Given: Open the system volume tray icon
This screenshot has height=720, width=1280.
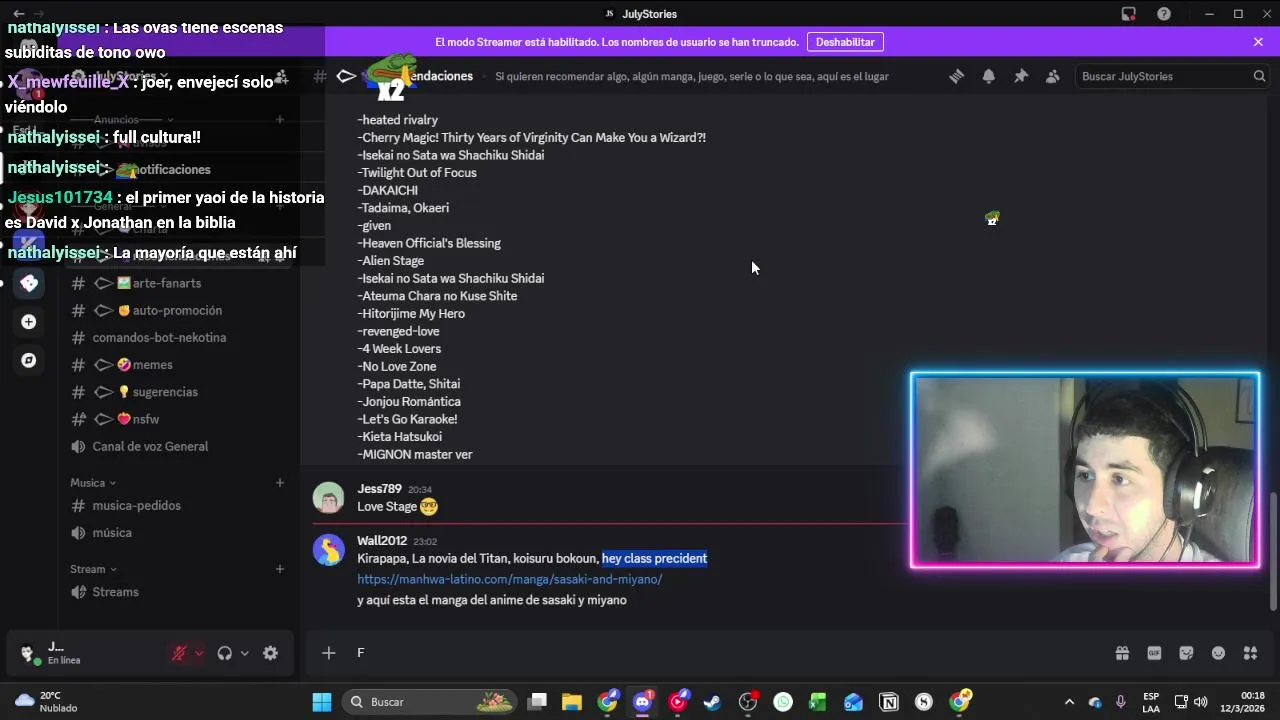Looking at the screenshot, I should pos(1201,702).
